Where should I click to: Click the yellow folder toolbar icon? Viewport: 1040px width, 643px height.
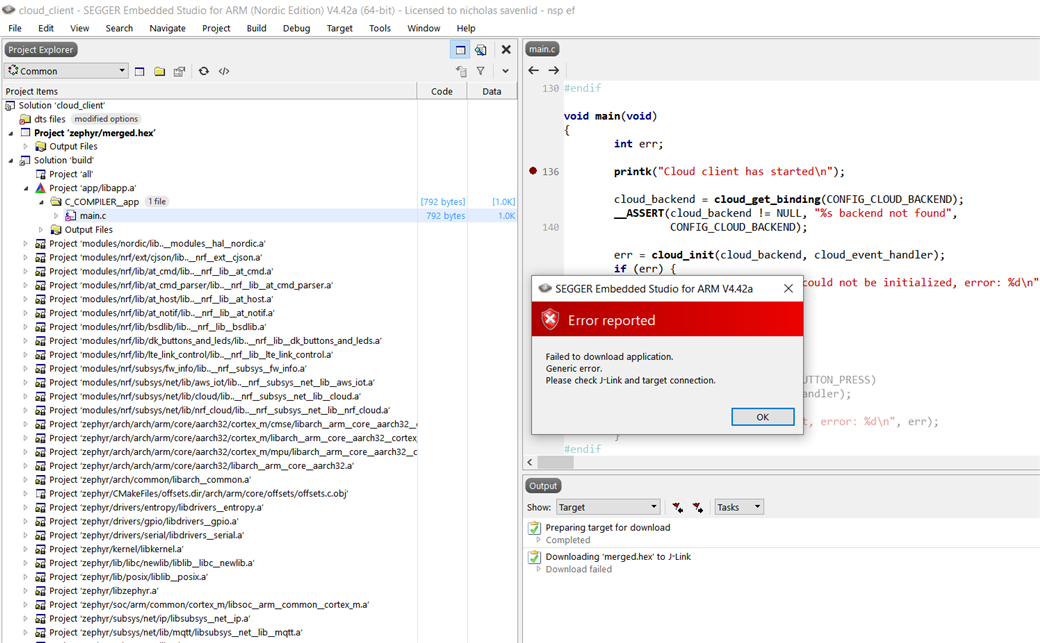click(x=159, y=71)
